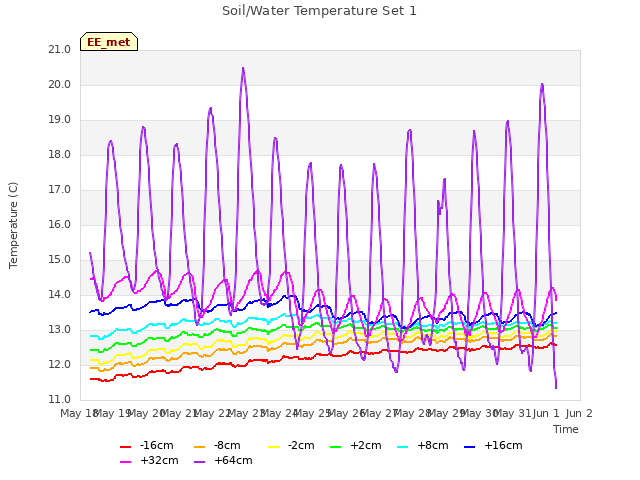The width and height of the screenshot is (640, 480).
Task: Click the magenta +32cm legend swatch
Action: (x=125, y=462)
